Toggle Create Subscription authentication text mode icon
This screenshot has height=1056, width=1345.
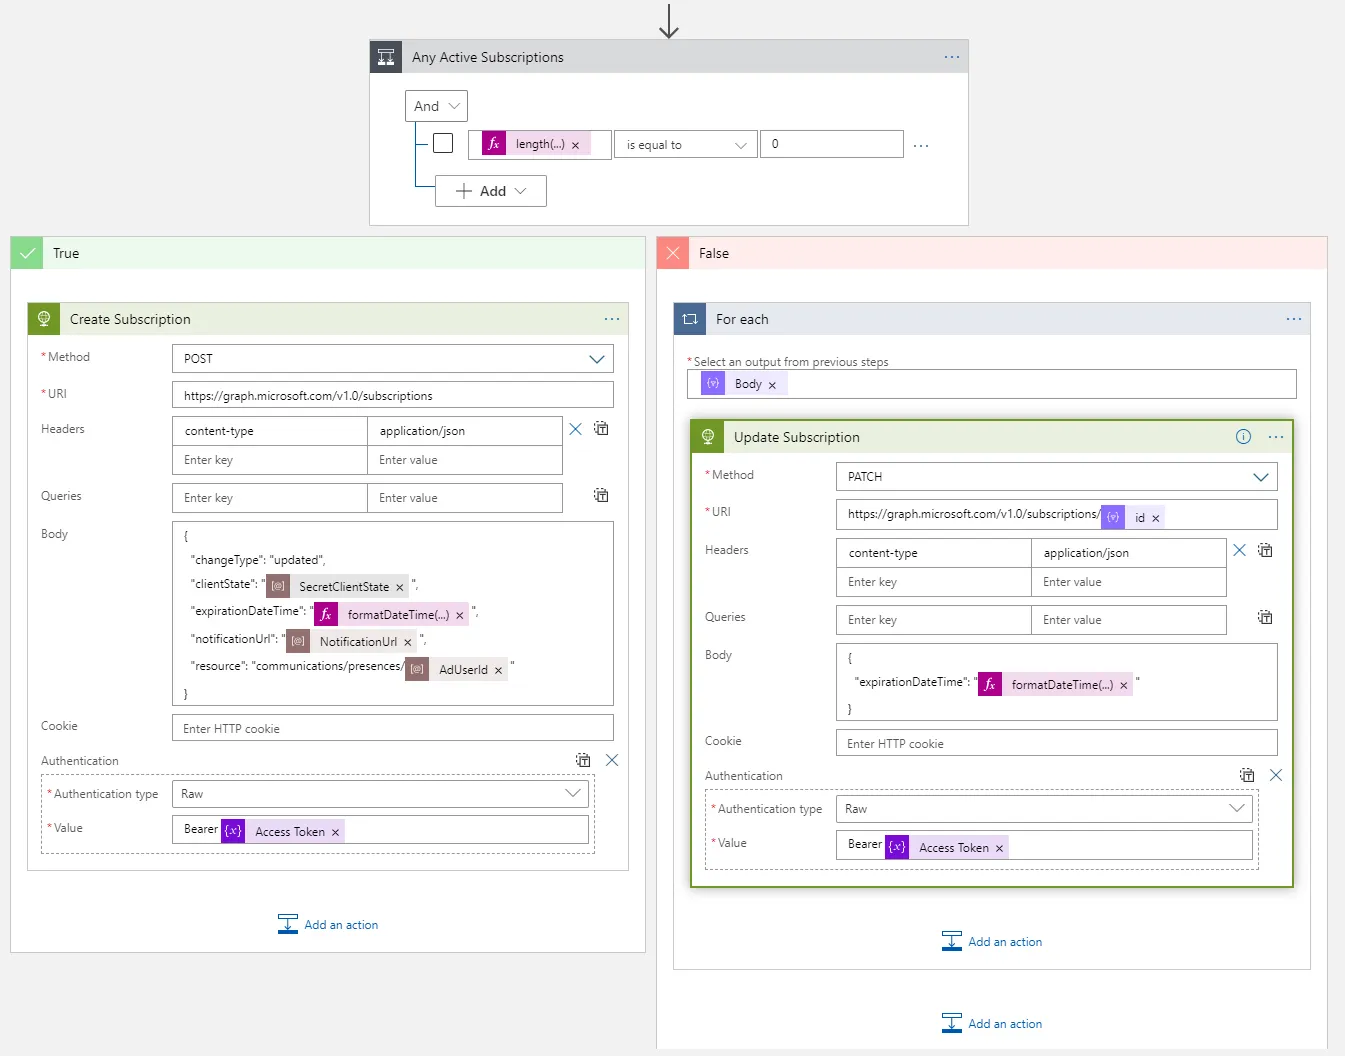[x=583, y=760]
